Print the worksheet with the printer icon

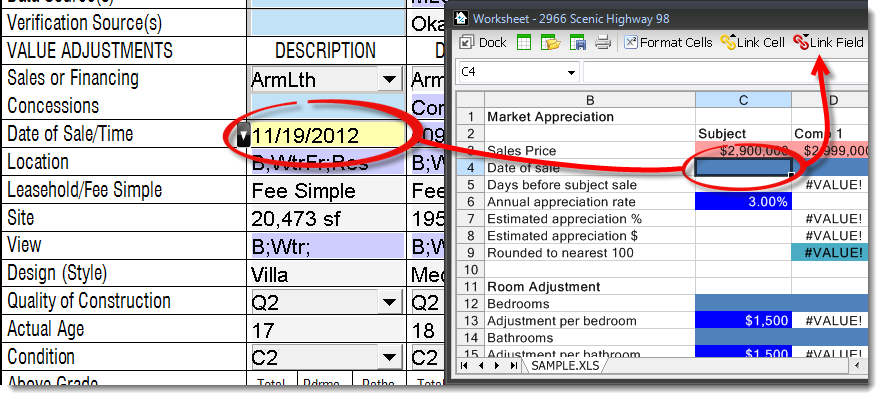tap(603, 42)
